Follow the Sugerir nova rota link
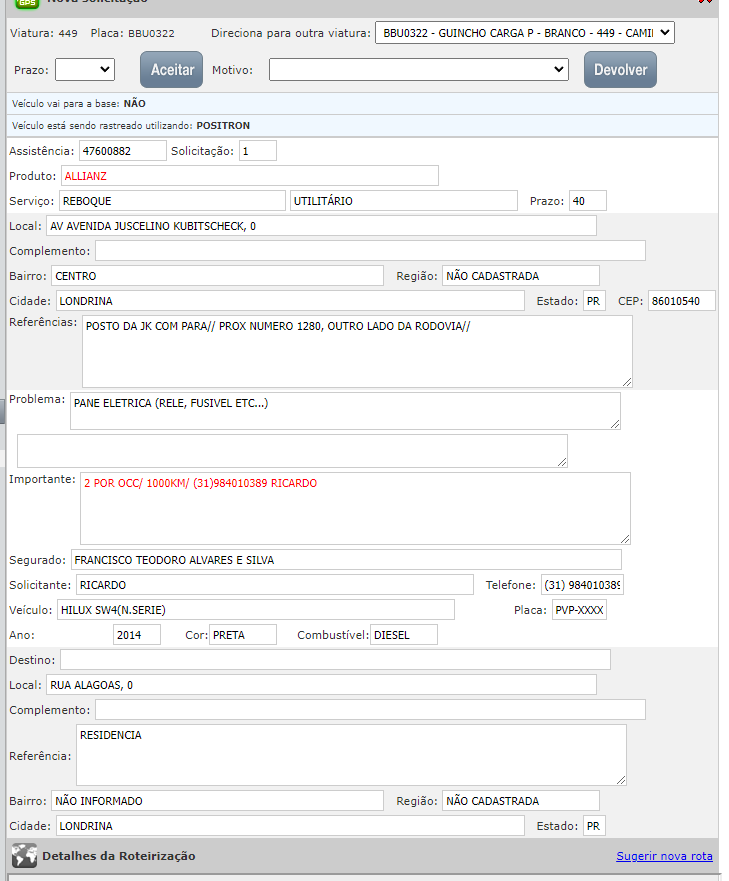729x881 pixels. coord(664,856)
